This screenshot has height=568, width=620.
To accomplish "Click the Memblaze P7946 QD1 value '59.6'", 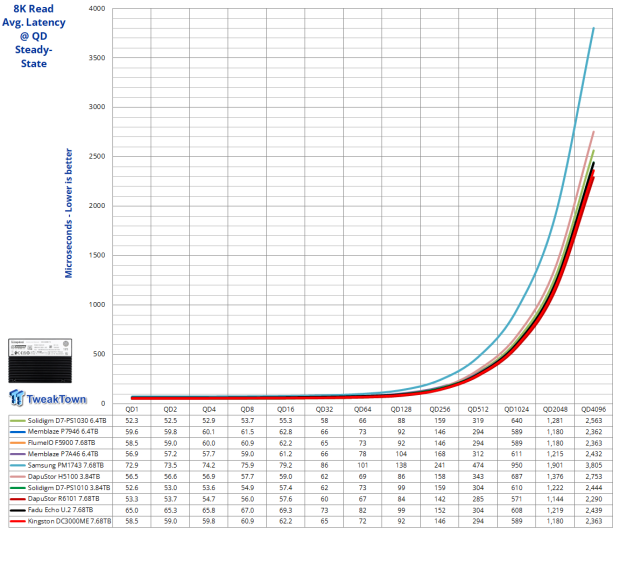I will [x=132, y=432].
